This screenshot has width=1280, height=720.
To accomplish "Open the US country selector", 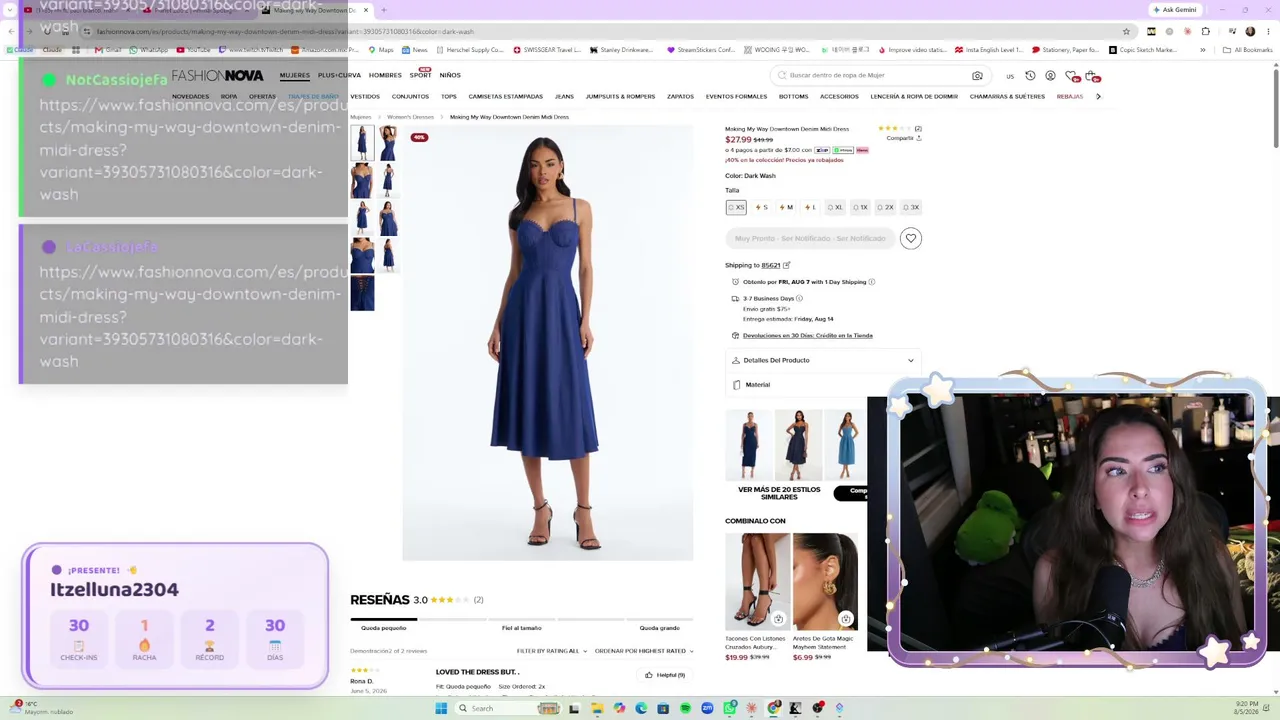I will 1010,76.
